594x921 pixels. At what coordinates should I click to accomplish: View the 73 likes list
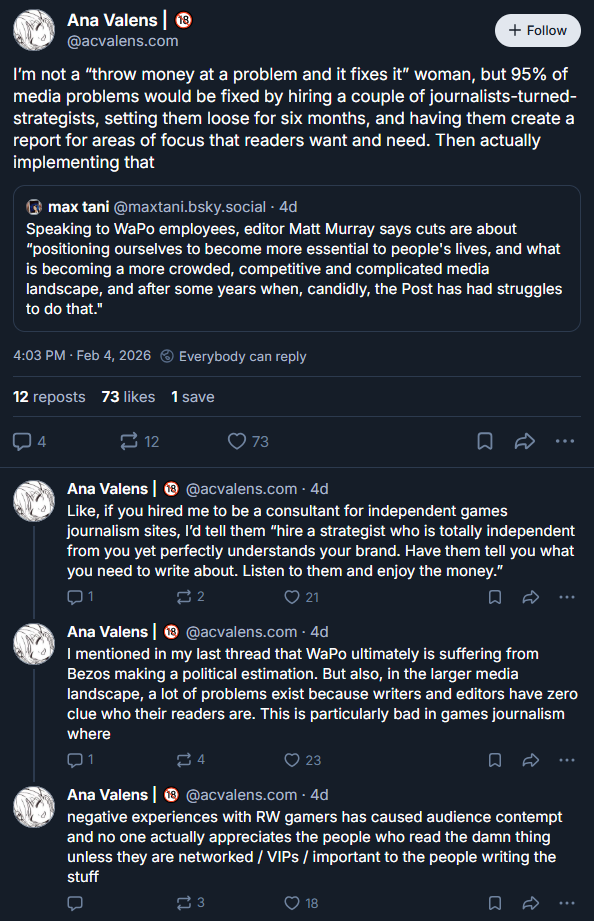pos(128,397)
